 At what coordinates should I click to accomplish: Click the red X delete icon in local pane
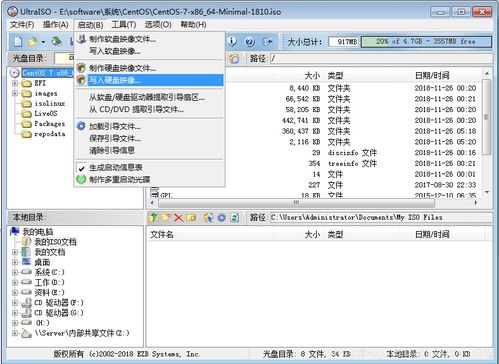pos(179,218)
